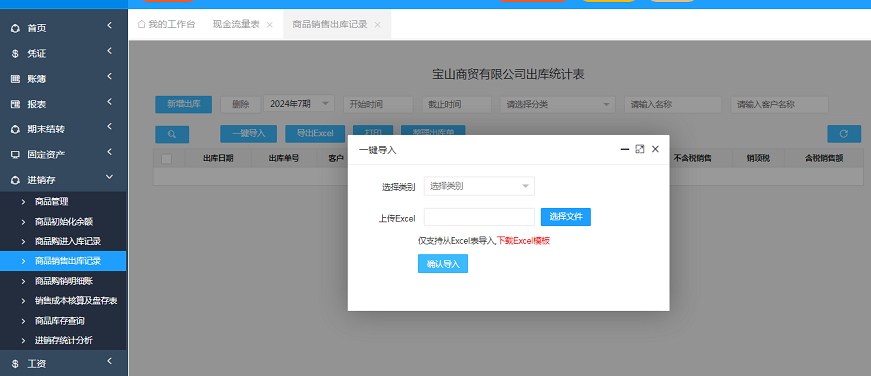Click the 一键导入 toolbar button

point(248,134)
